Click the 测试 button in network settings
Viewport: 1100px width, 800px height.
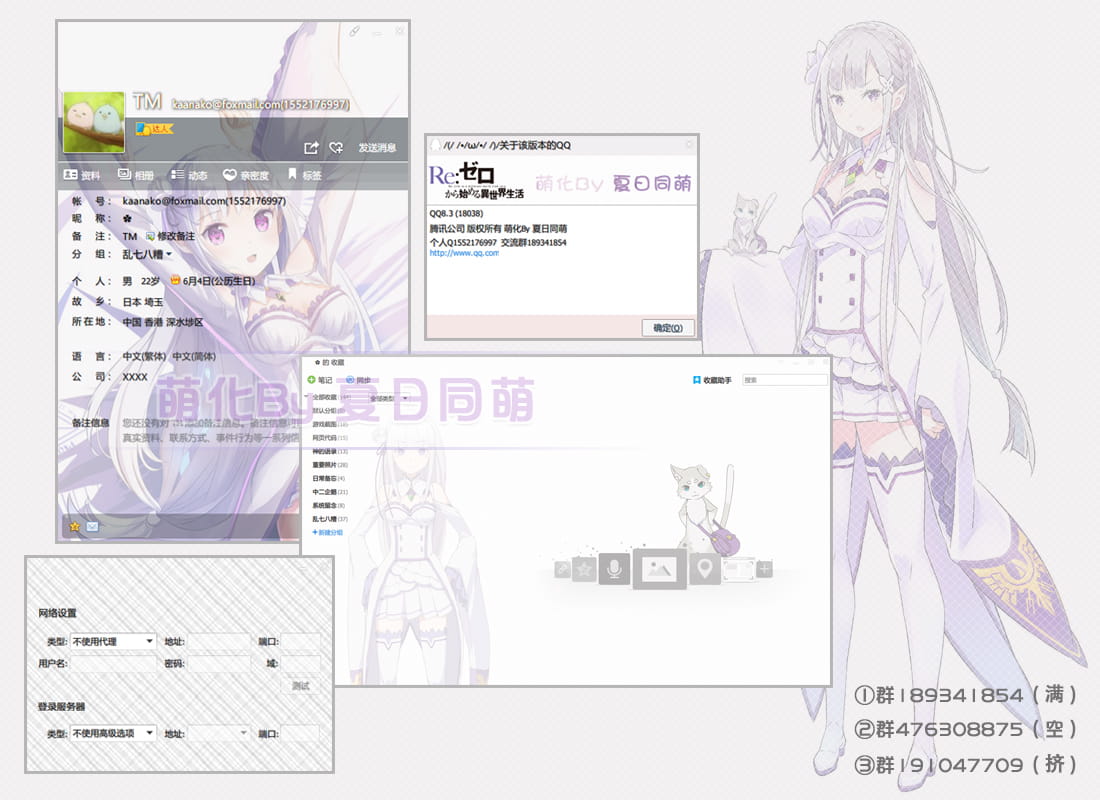(300, 686)
